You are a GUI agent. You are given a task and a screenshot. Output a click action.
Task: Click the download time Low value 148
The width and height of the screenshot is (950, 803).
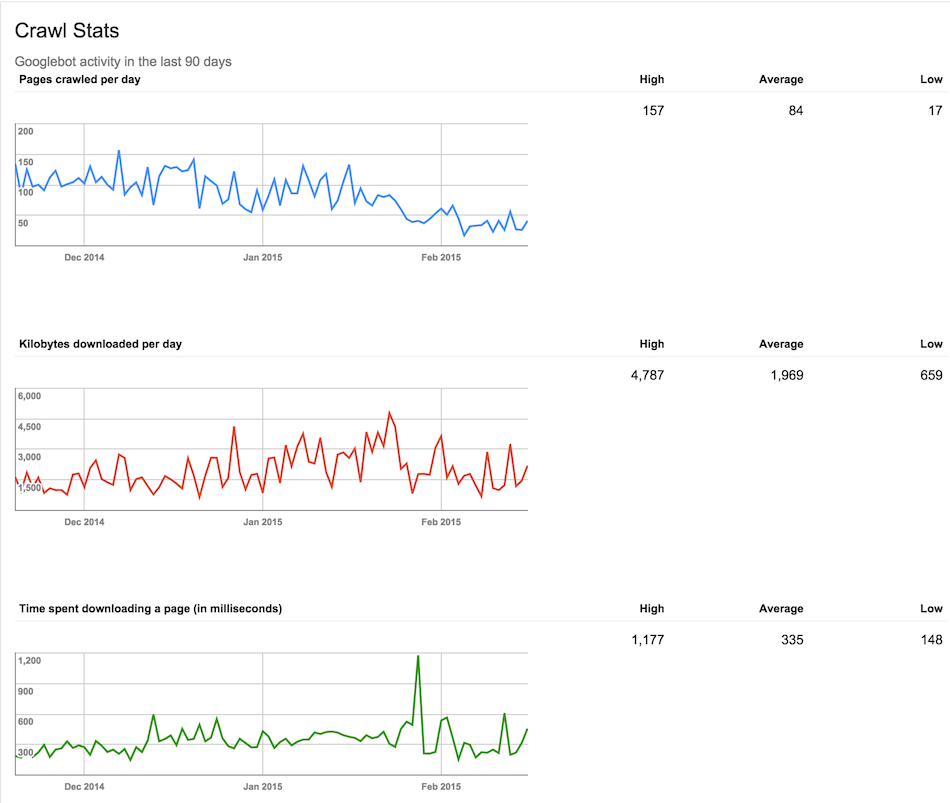tap(931, 640)
